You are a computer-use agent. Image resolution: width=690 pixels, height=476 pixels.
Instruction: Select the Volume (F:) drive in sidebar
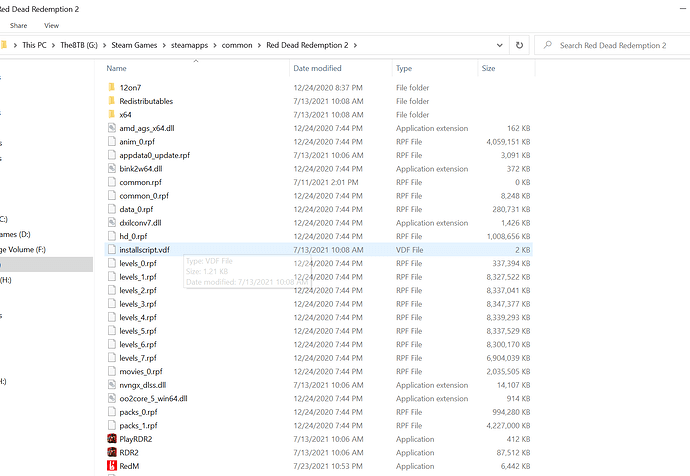pos(23,249)
